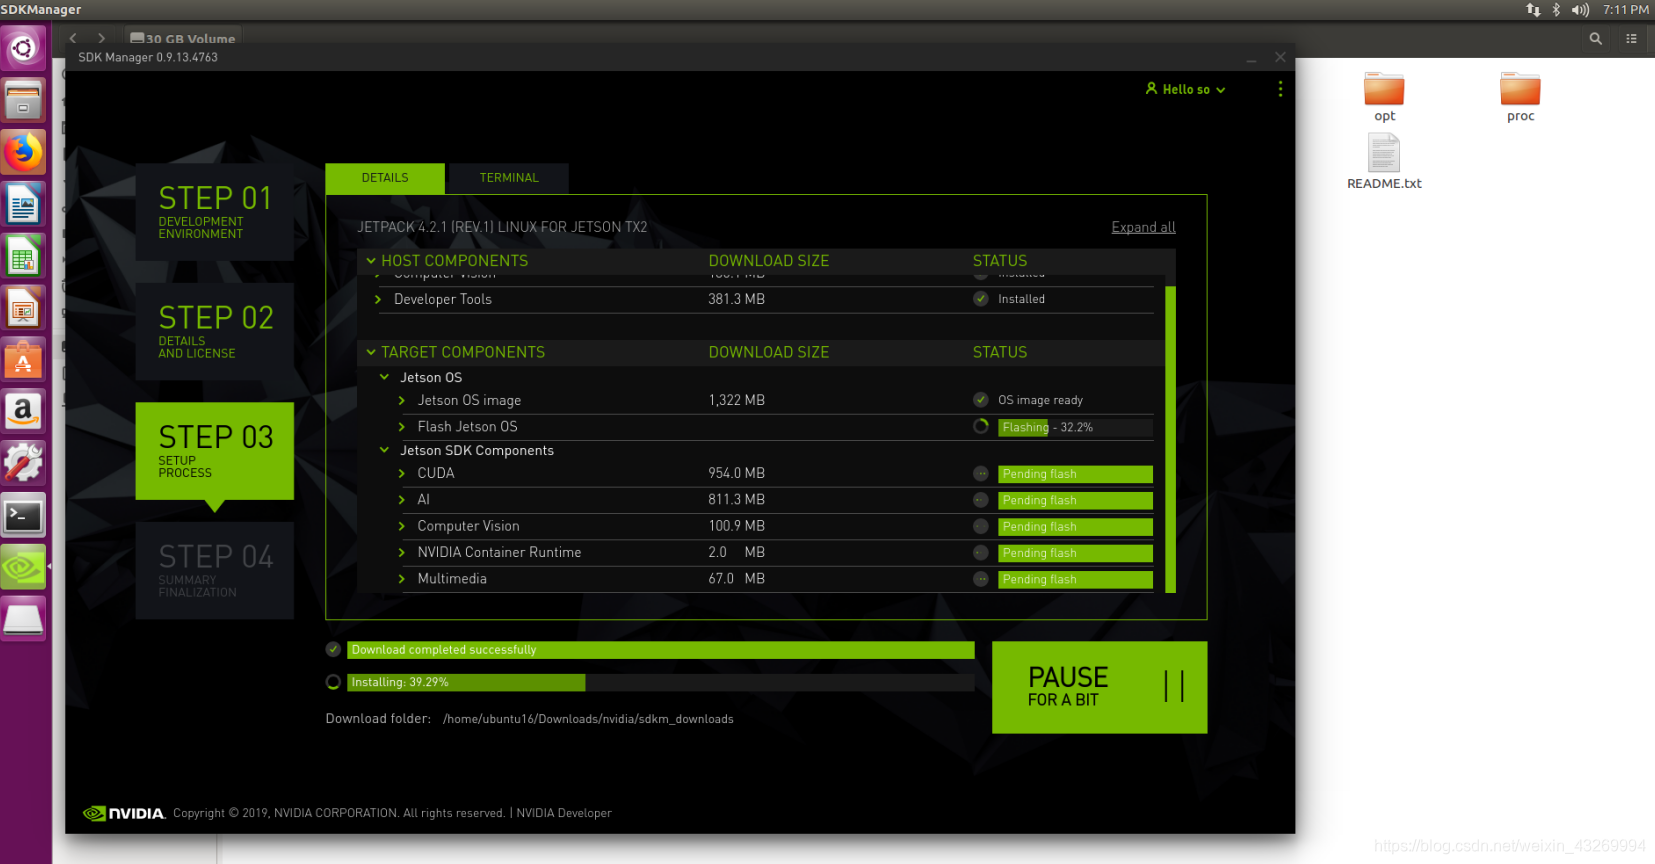Open Terminal from the dock
The height and width of the screenshot is (864, 1655).
[23, 515]
